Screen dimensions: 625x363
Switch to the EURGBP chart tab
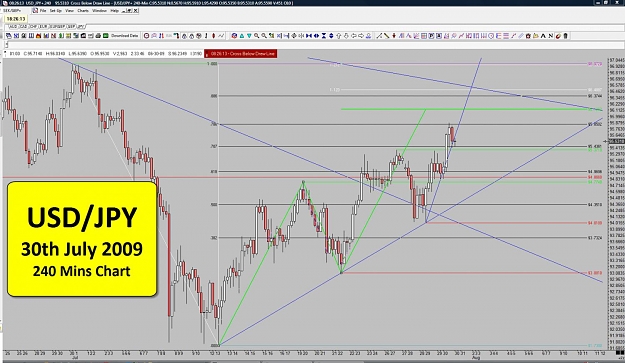(x=57, y=27)
